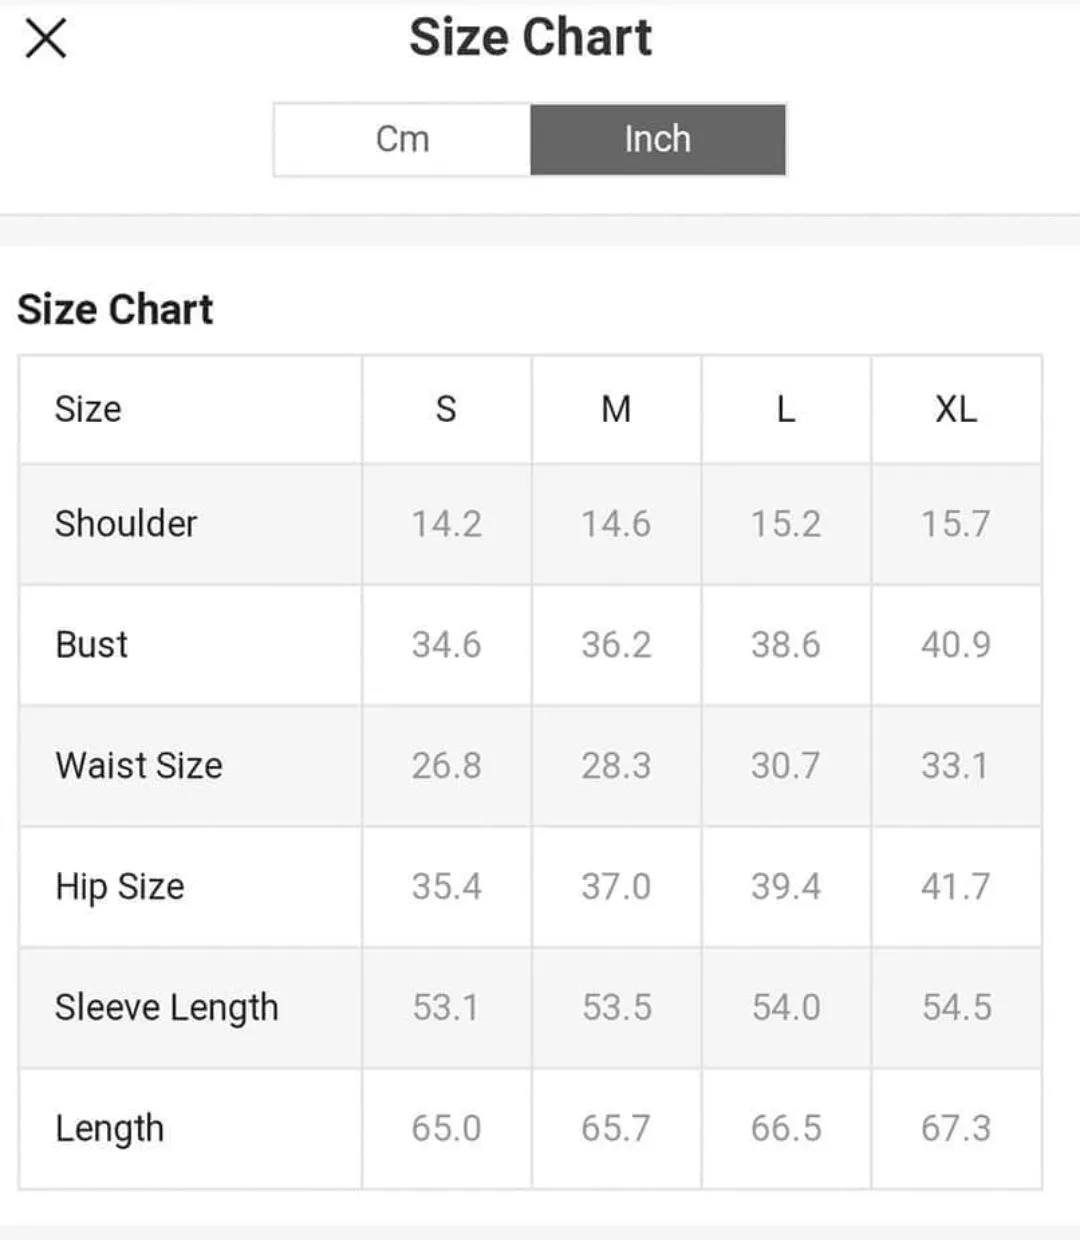Click Hip Size value 35.4 for S
The image size is (1080, 1240).
point(447,887)
